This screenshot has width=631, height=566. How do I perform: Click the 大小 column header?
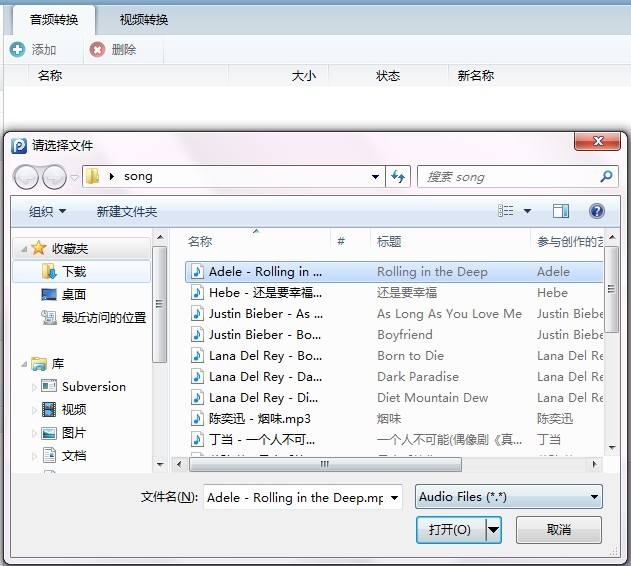304,75
